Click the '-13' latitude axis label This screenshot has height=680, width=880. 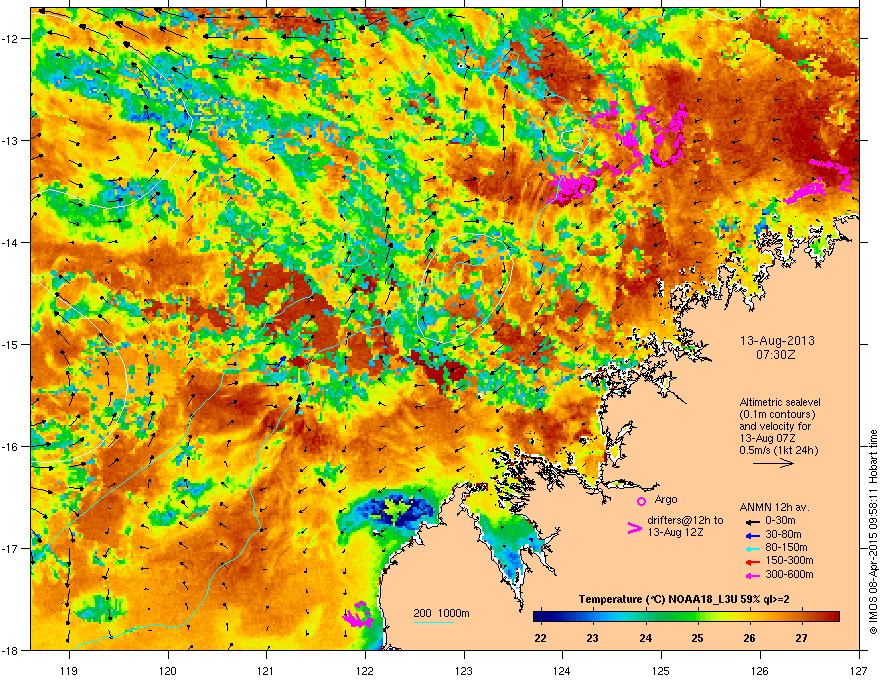pos(10,141)
